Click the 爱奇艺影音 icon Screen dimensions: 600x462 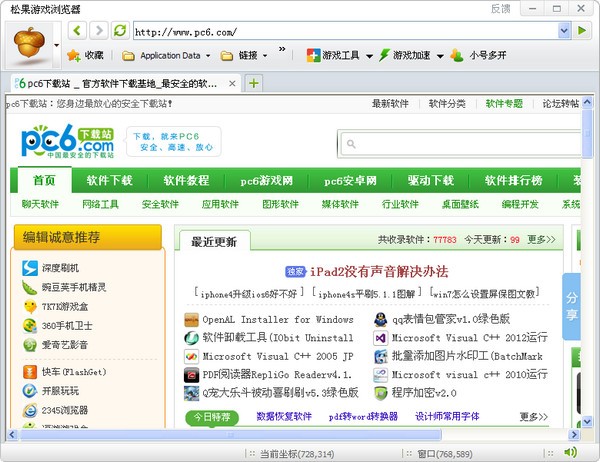point(30,345)
